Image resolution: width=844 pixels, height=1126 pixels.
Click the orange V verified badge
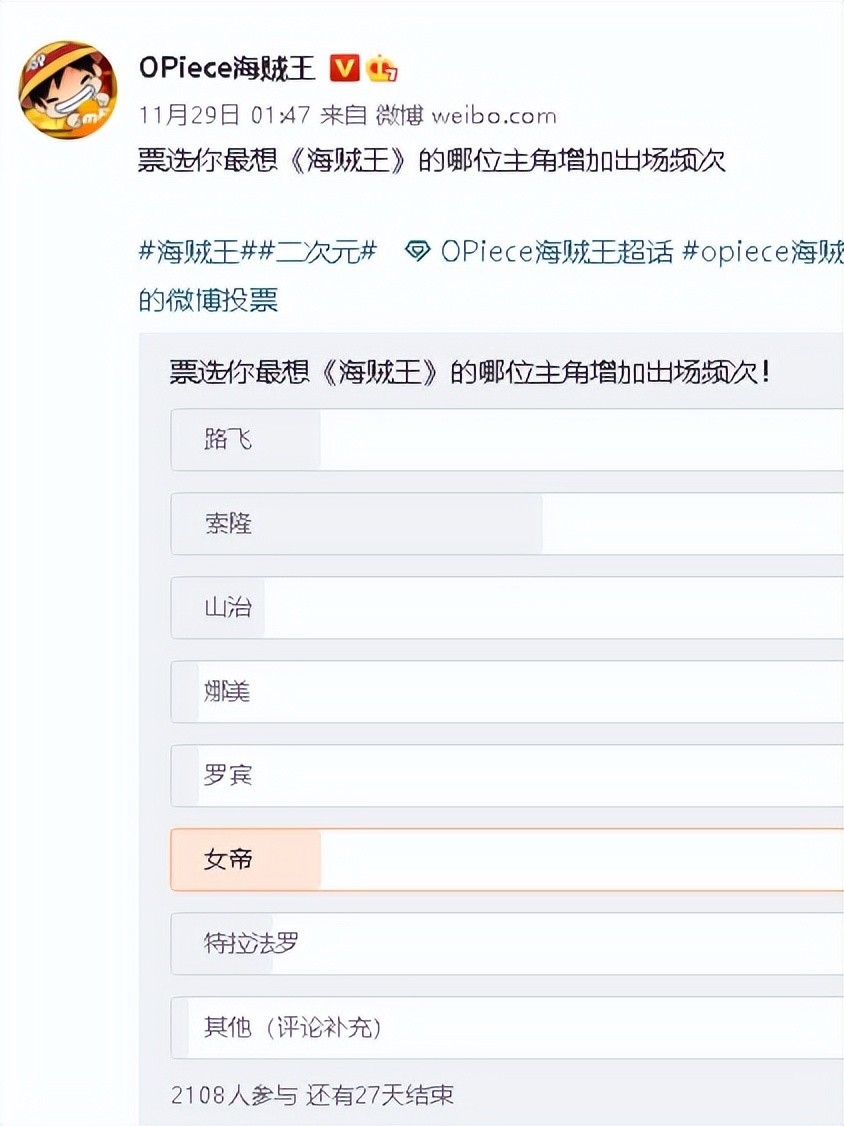coord(343,66)
